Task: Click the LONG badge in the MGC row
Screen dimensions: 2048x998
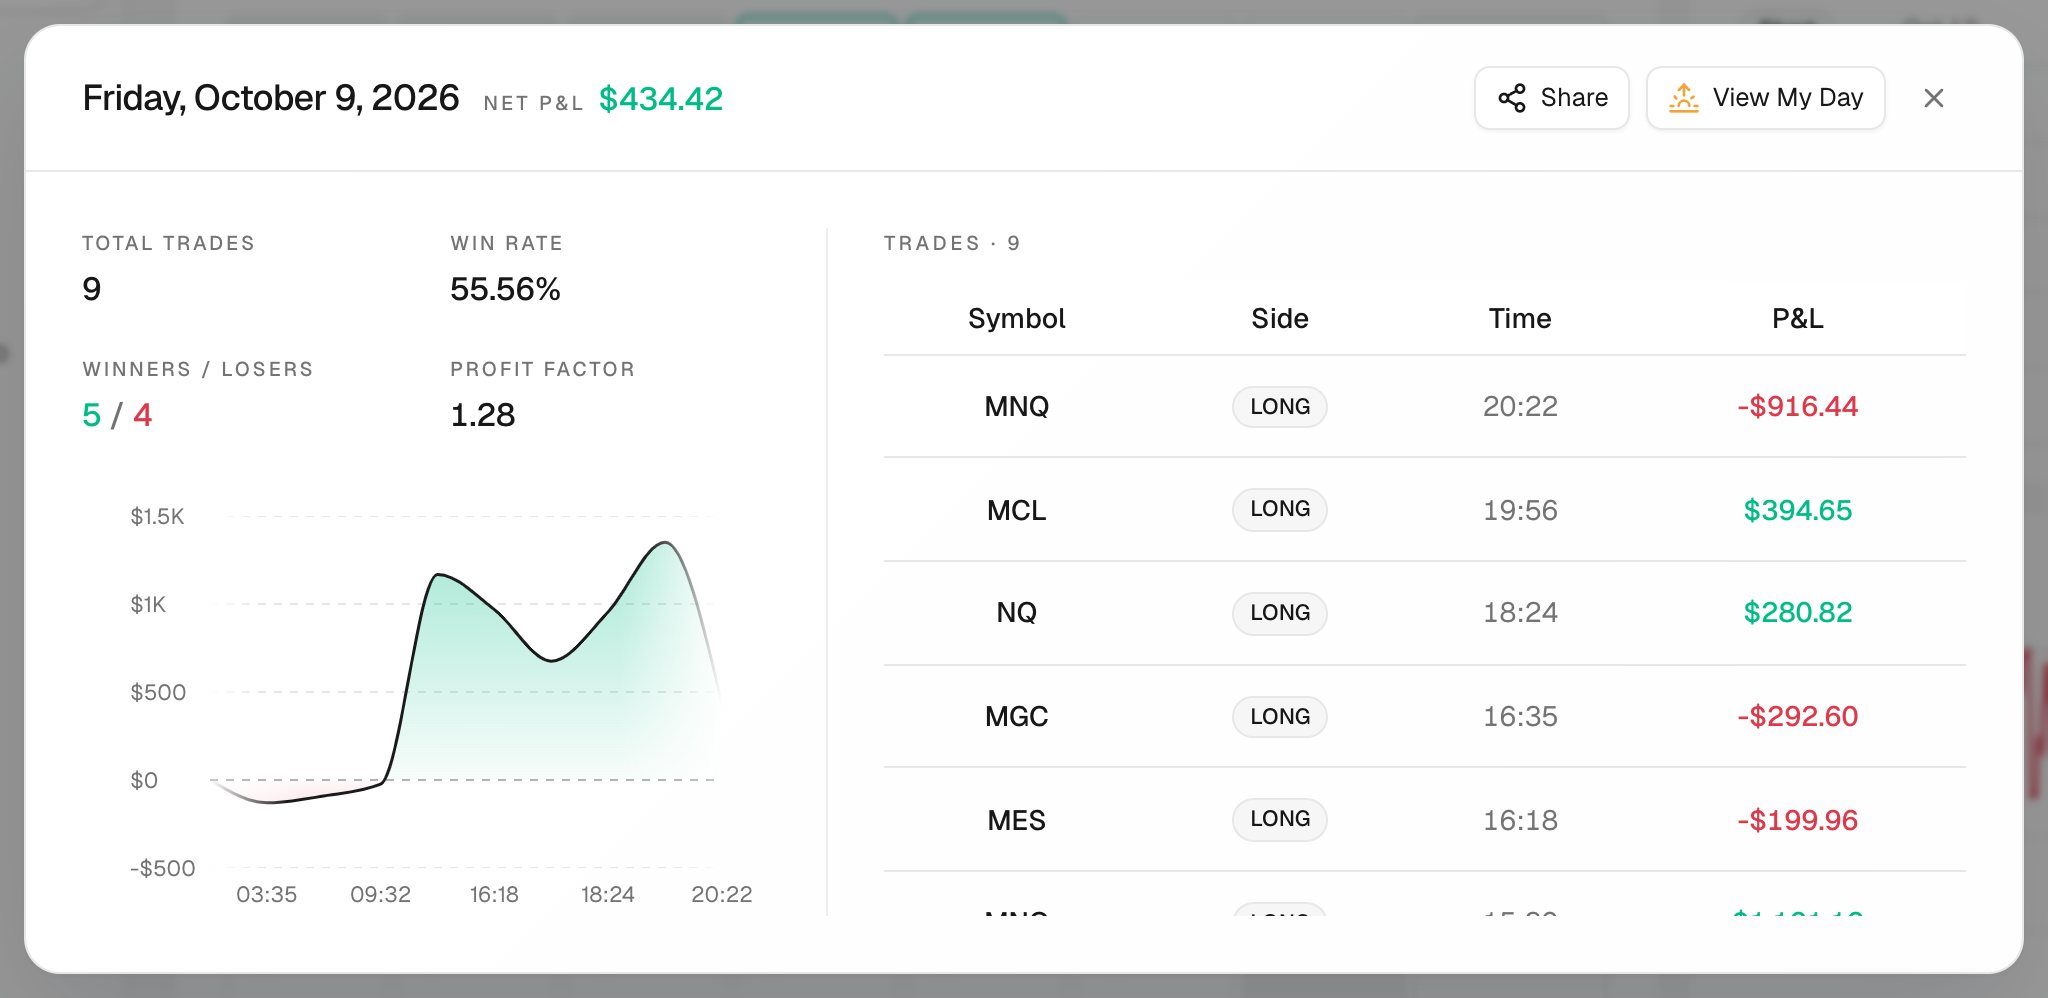Action: click(1280, 717)
